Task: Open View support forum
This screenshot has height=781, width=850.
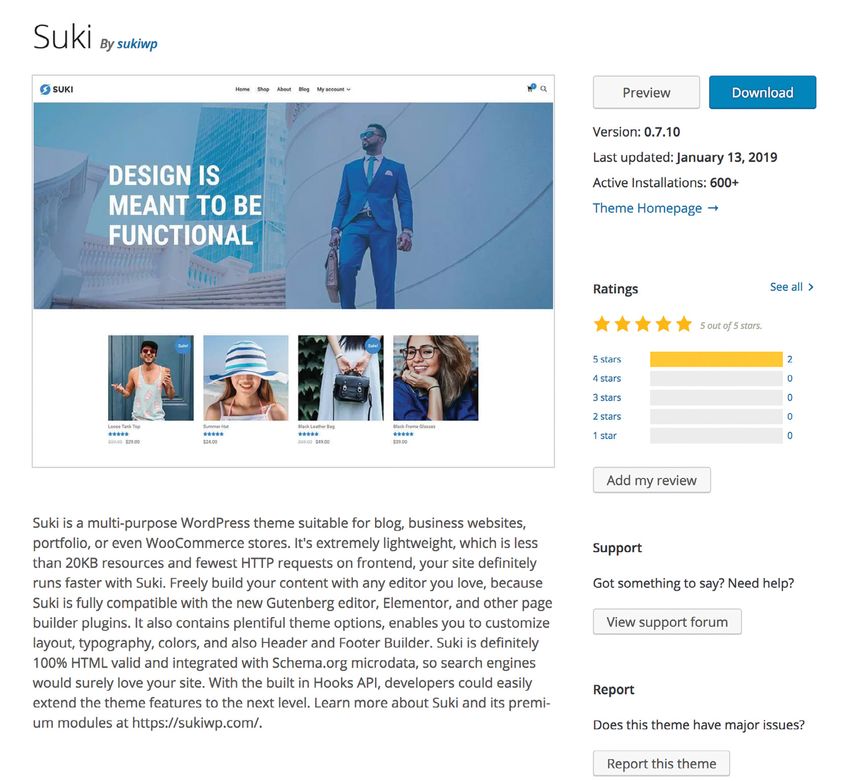Action: click(667, 622)
